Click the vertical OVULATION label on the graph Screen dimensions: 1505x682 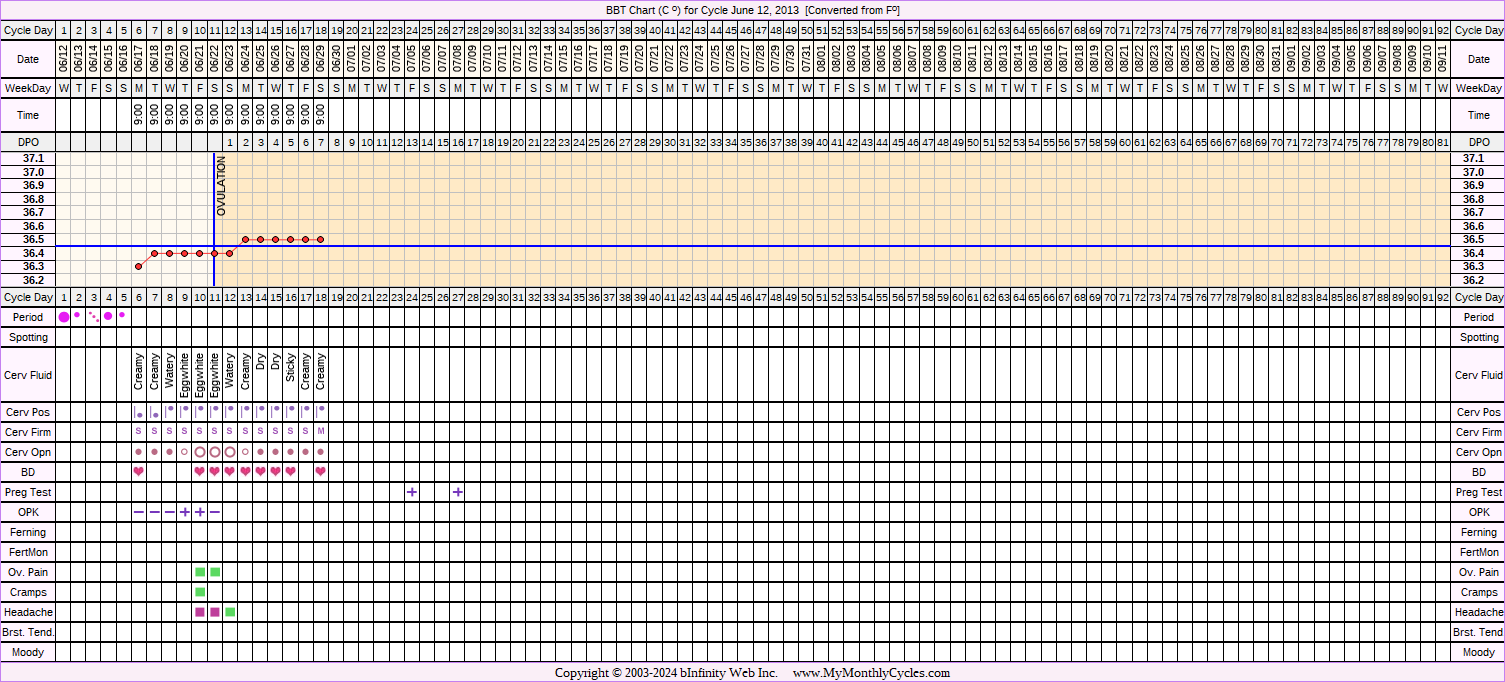pos(222,187)
